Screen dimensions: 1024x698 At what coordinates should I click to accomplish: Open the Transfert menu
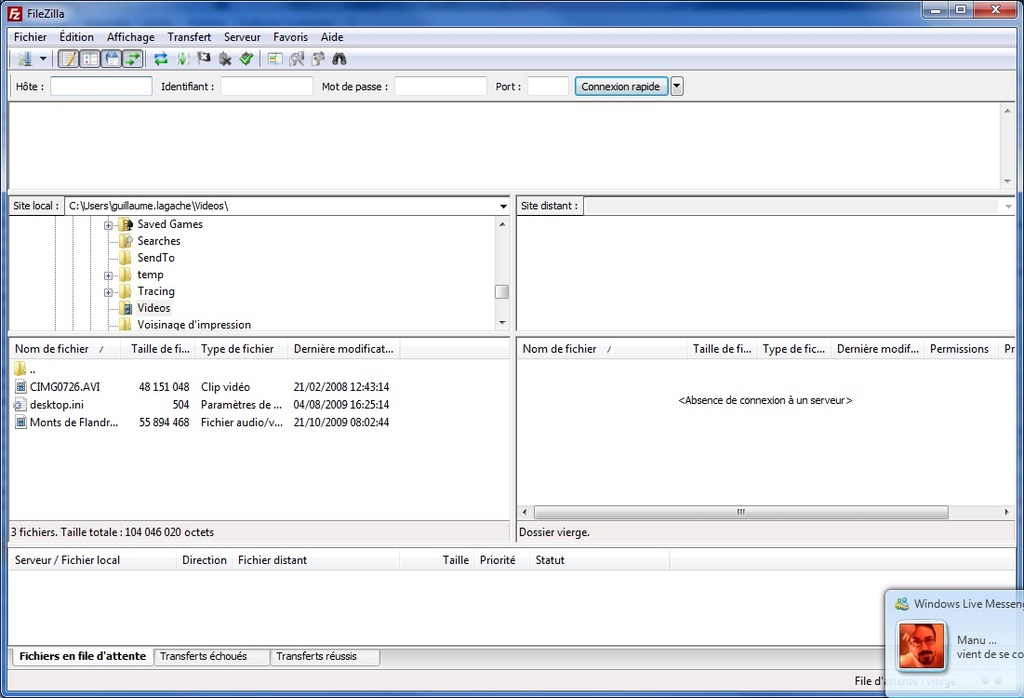[189, 37]
